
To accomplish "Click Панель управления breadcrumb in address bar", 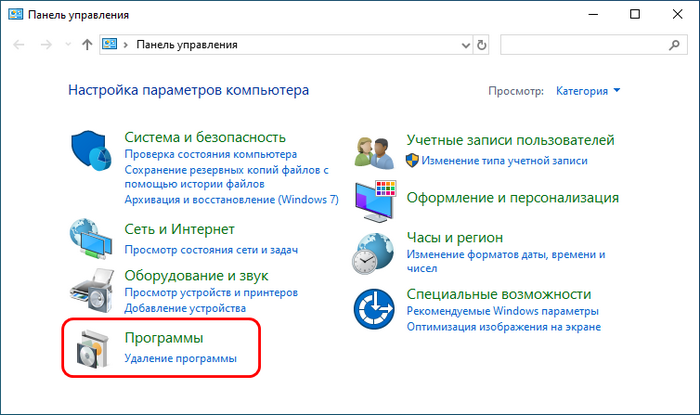I will (187, 45).
